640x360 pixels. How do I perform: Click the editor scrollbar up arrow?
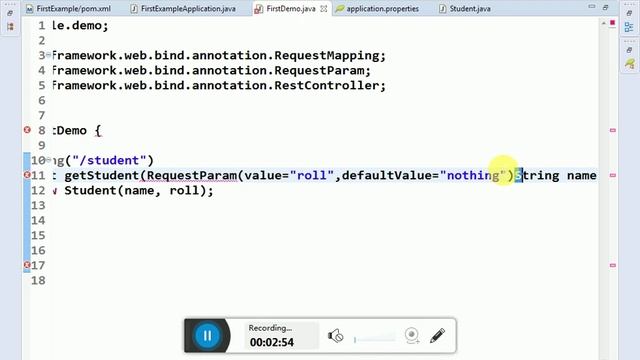(604, 23)
